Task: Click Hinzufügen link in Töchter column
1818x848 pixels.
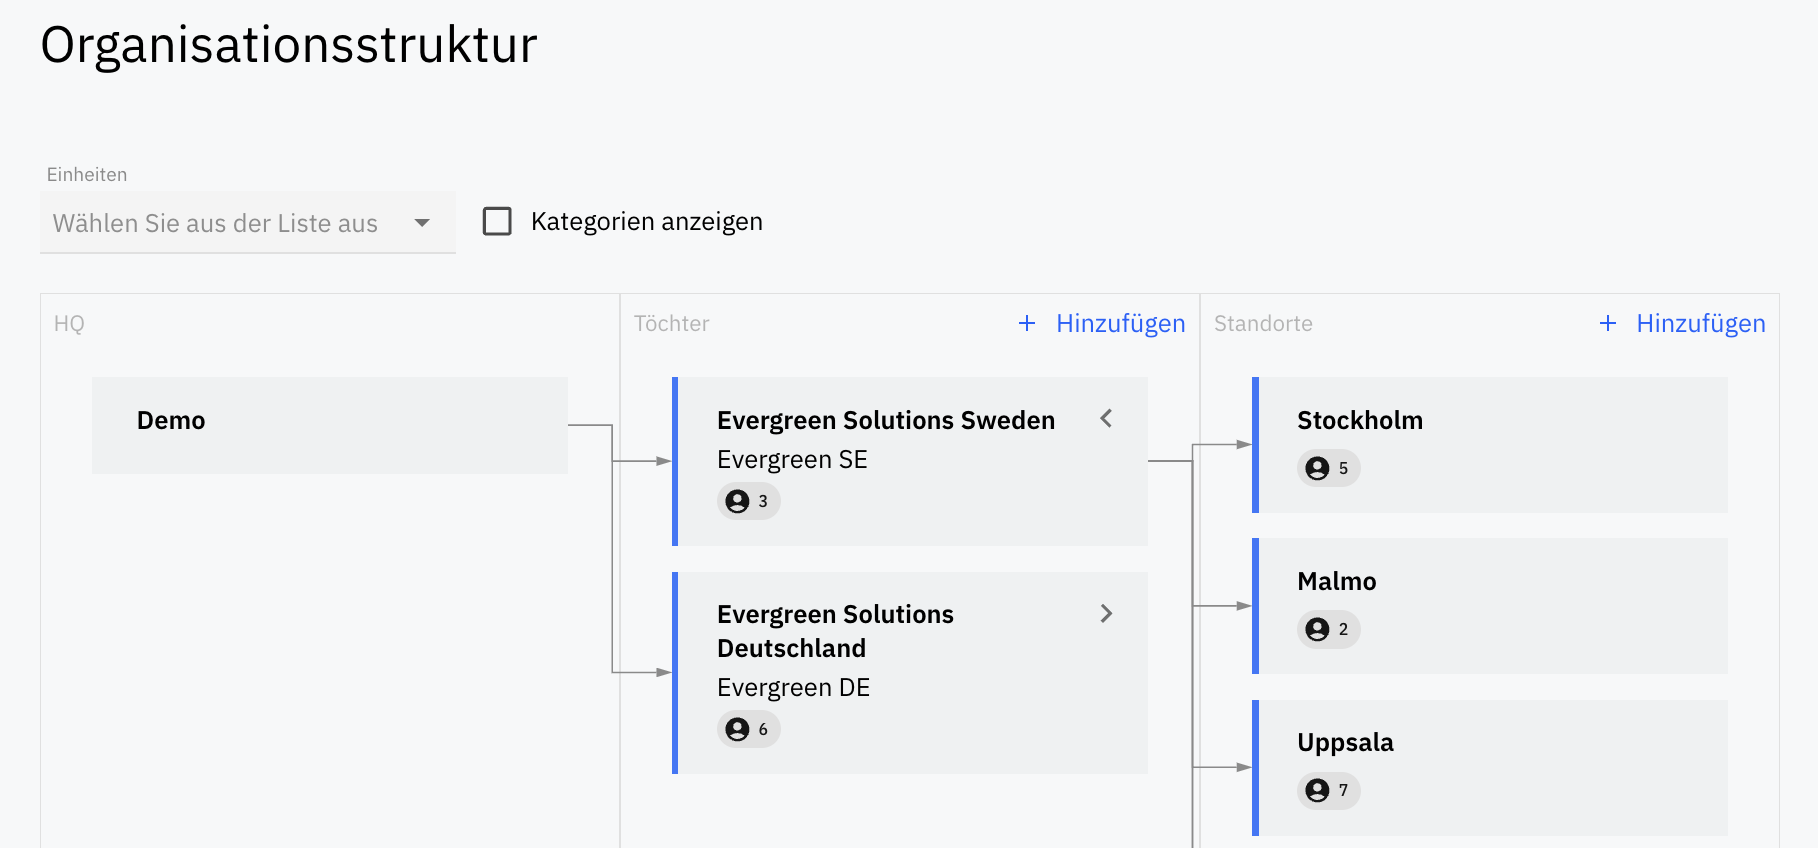Action: 1120,323
